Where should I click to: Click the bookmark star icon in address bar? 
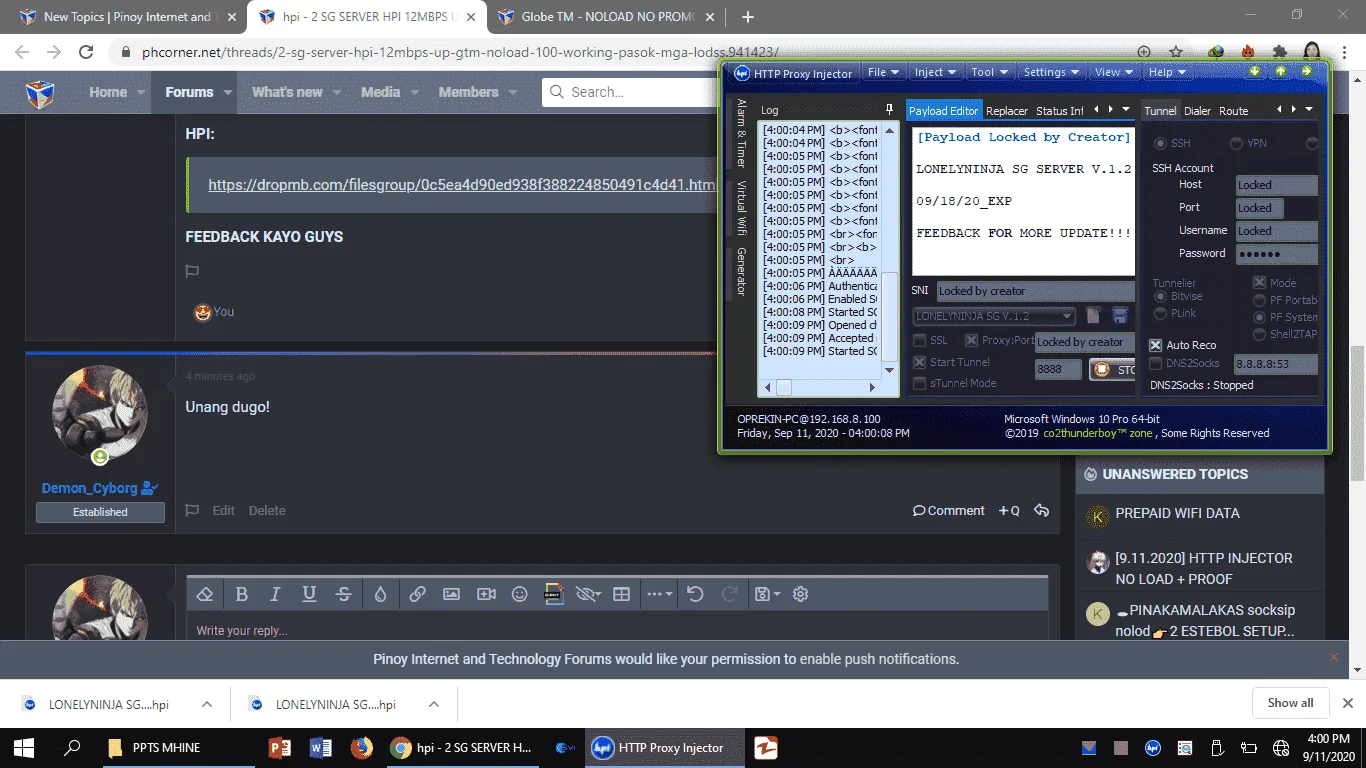[x=1176, y=52]
